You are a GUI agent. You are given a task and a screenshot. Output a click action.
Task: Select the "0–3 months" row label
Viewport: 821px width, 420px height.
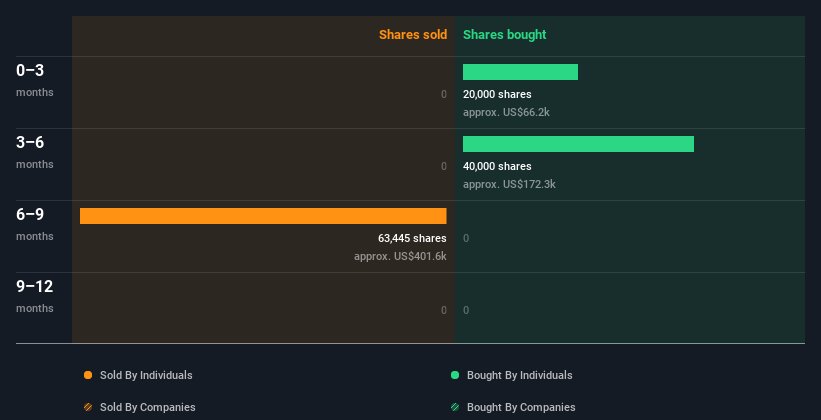pyautogui.click(x=35, y=80)
